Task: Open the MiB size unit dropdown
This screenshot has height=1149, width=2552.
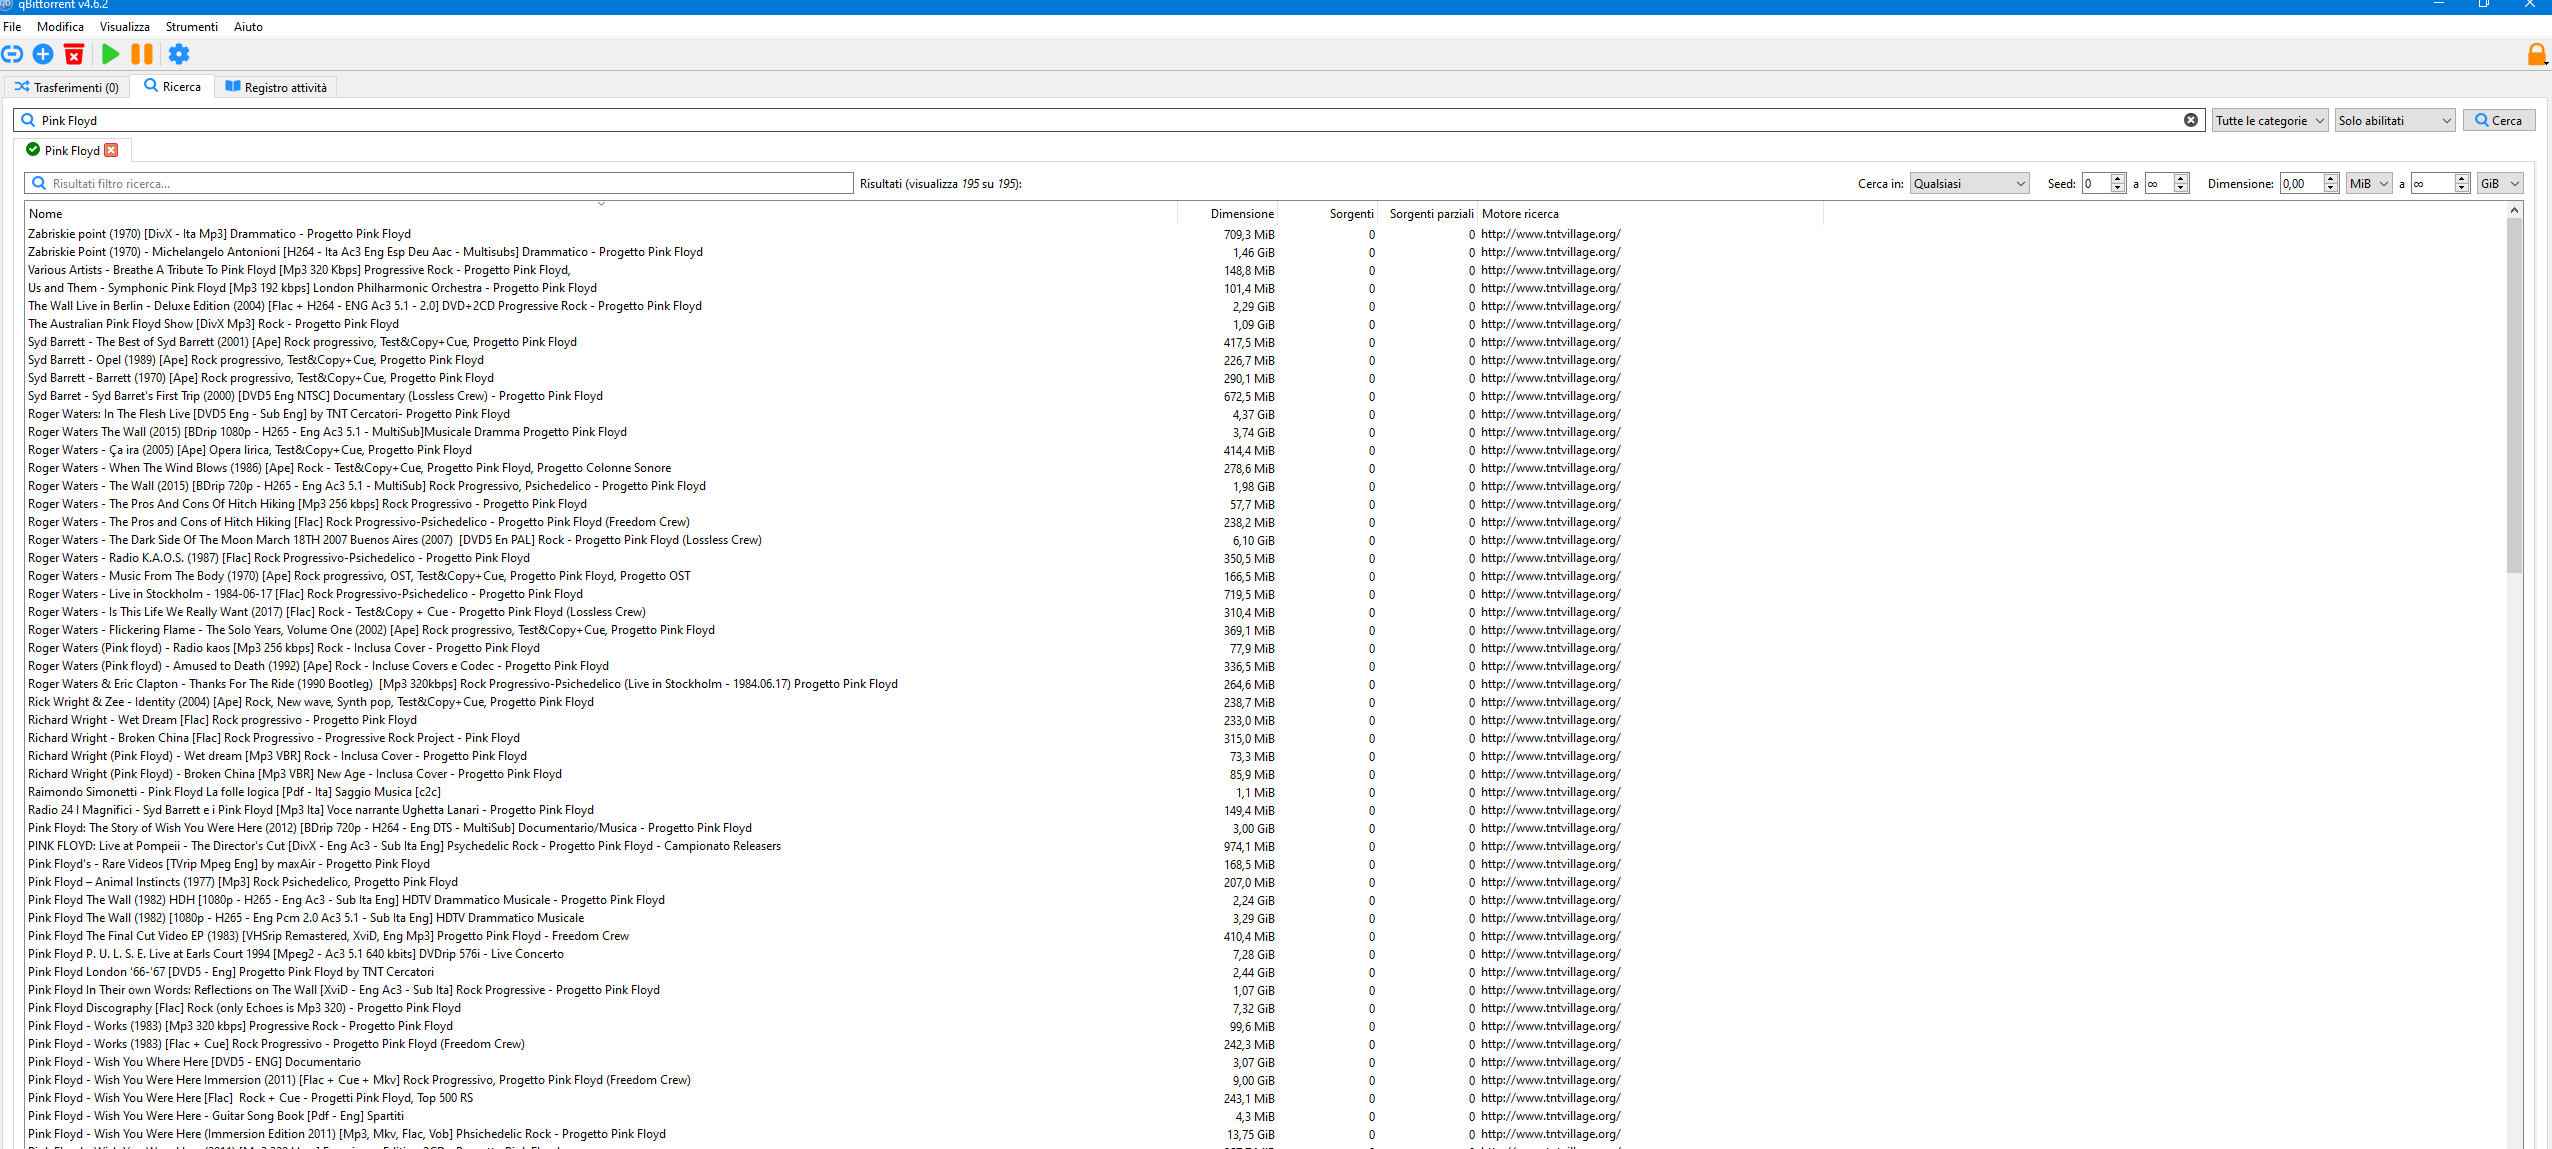Action: click(x=2369, y=183)
